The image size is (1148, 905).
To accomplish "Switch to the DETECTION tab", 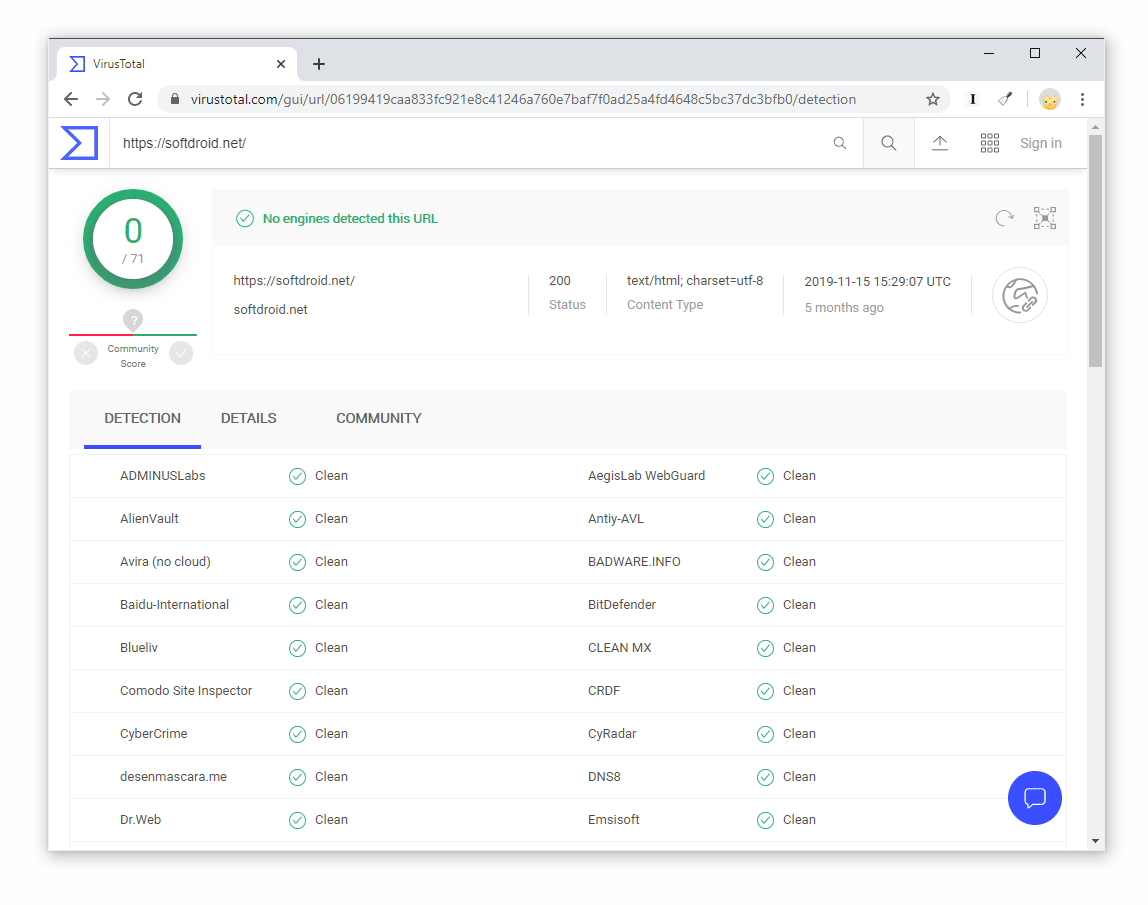I will [x=143, y=419].
